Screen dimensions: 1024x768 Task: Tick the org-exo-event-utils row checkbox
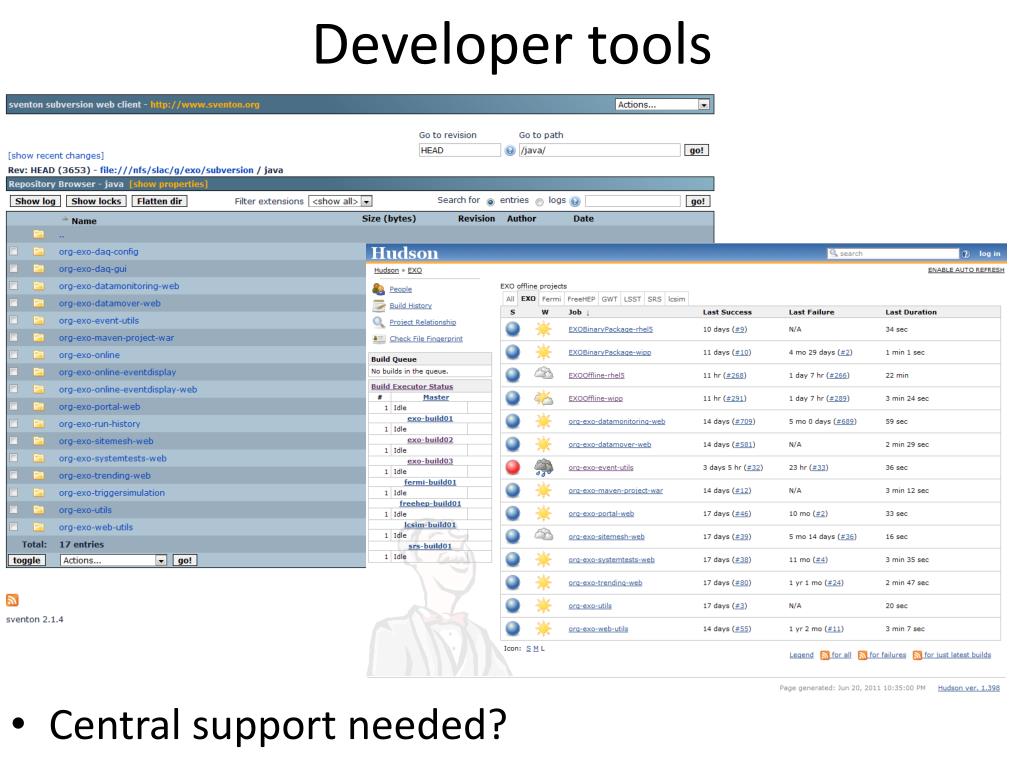13,320
